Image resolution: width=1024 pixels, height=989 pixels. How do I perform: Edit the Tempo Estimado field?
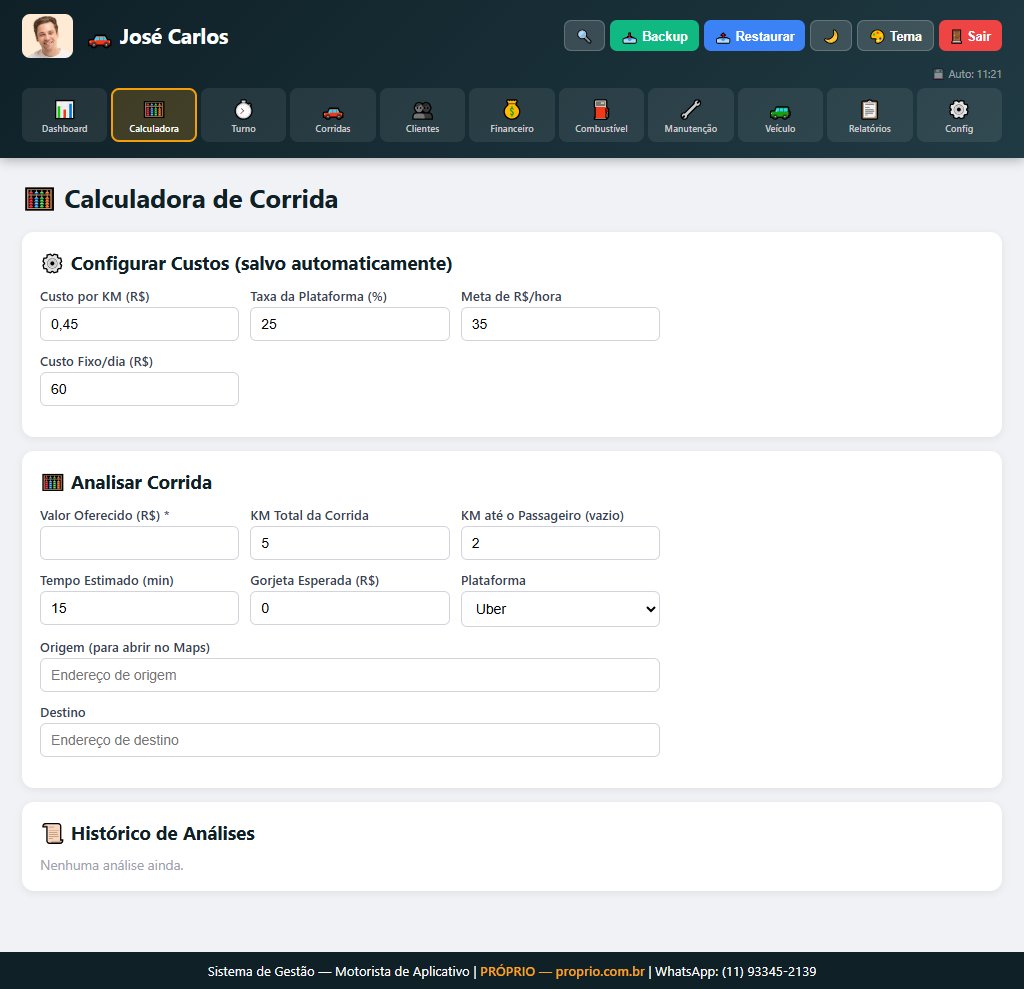click(139, 608)
